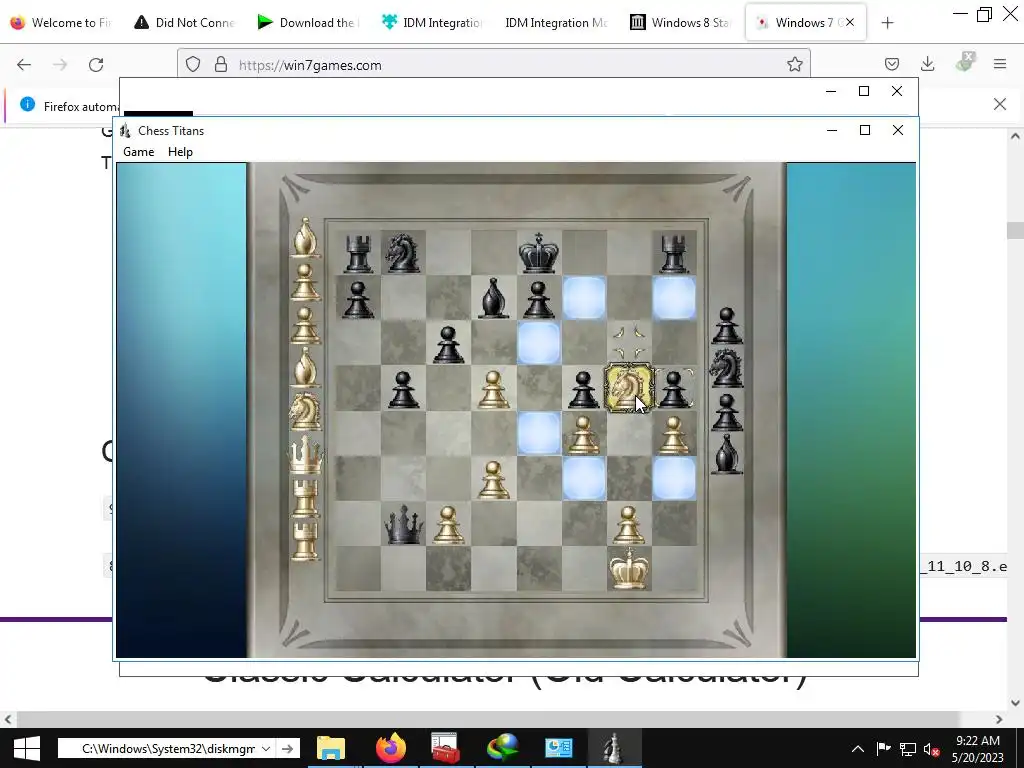Open File Explorer from the taskbar
Screen dimensions: 1024x768
click(x=330, y=748)
